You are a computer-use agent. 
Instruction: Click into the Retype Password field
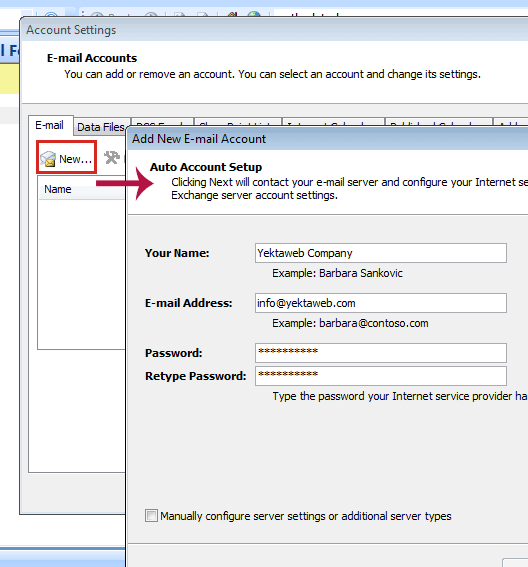tap(380, 376)
